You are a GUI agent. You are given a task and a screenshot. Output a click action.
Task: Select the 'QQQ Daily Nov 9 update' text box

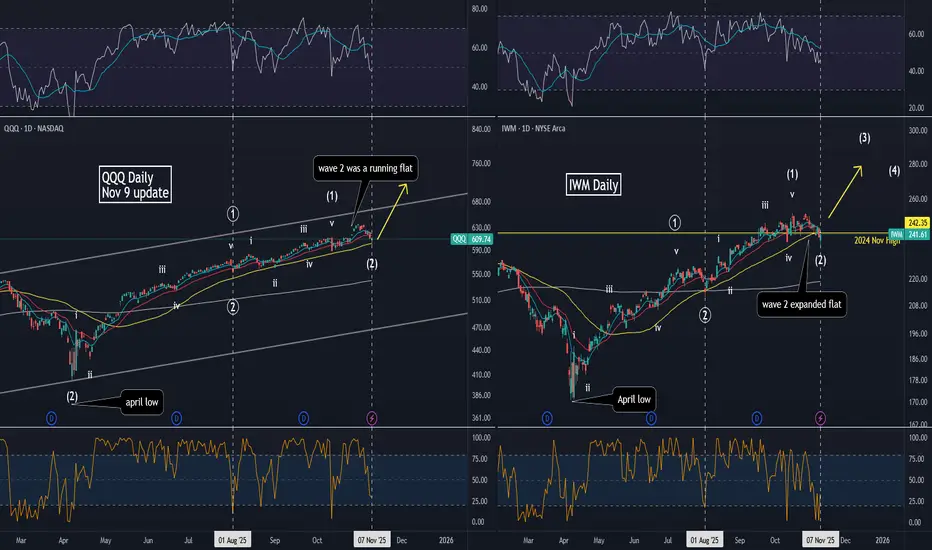point(135,184)
